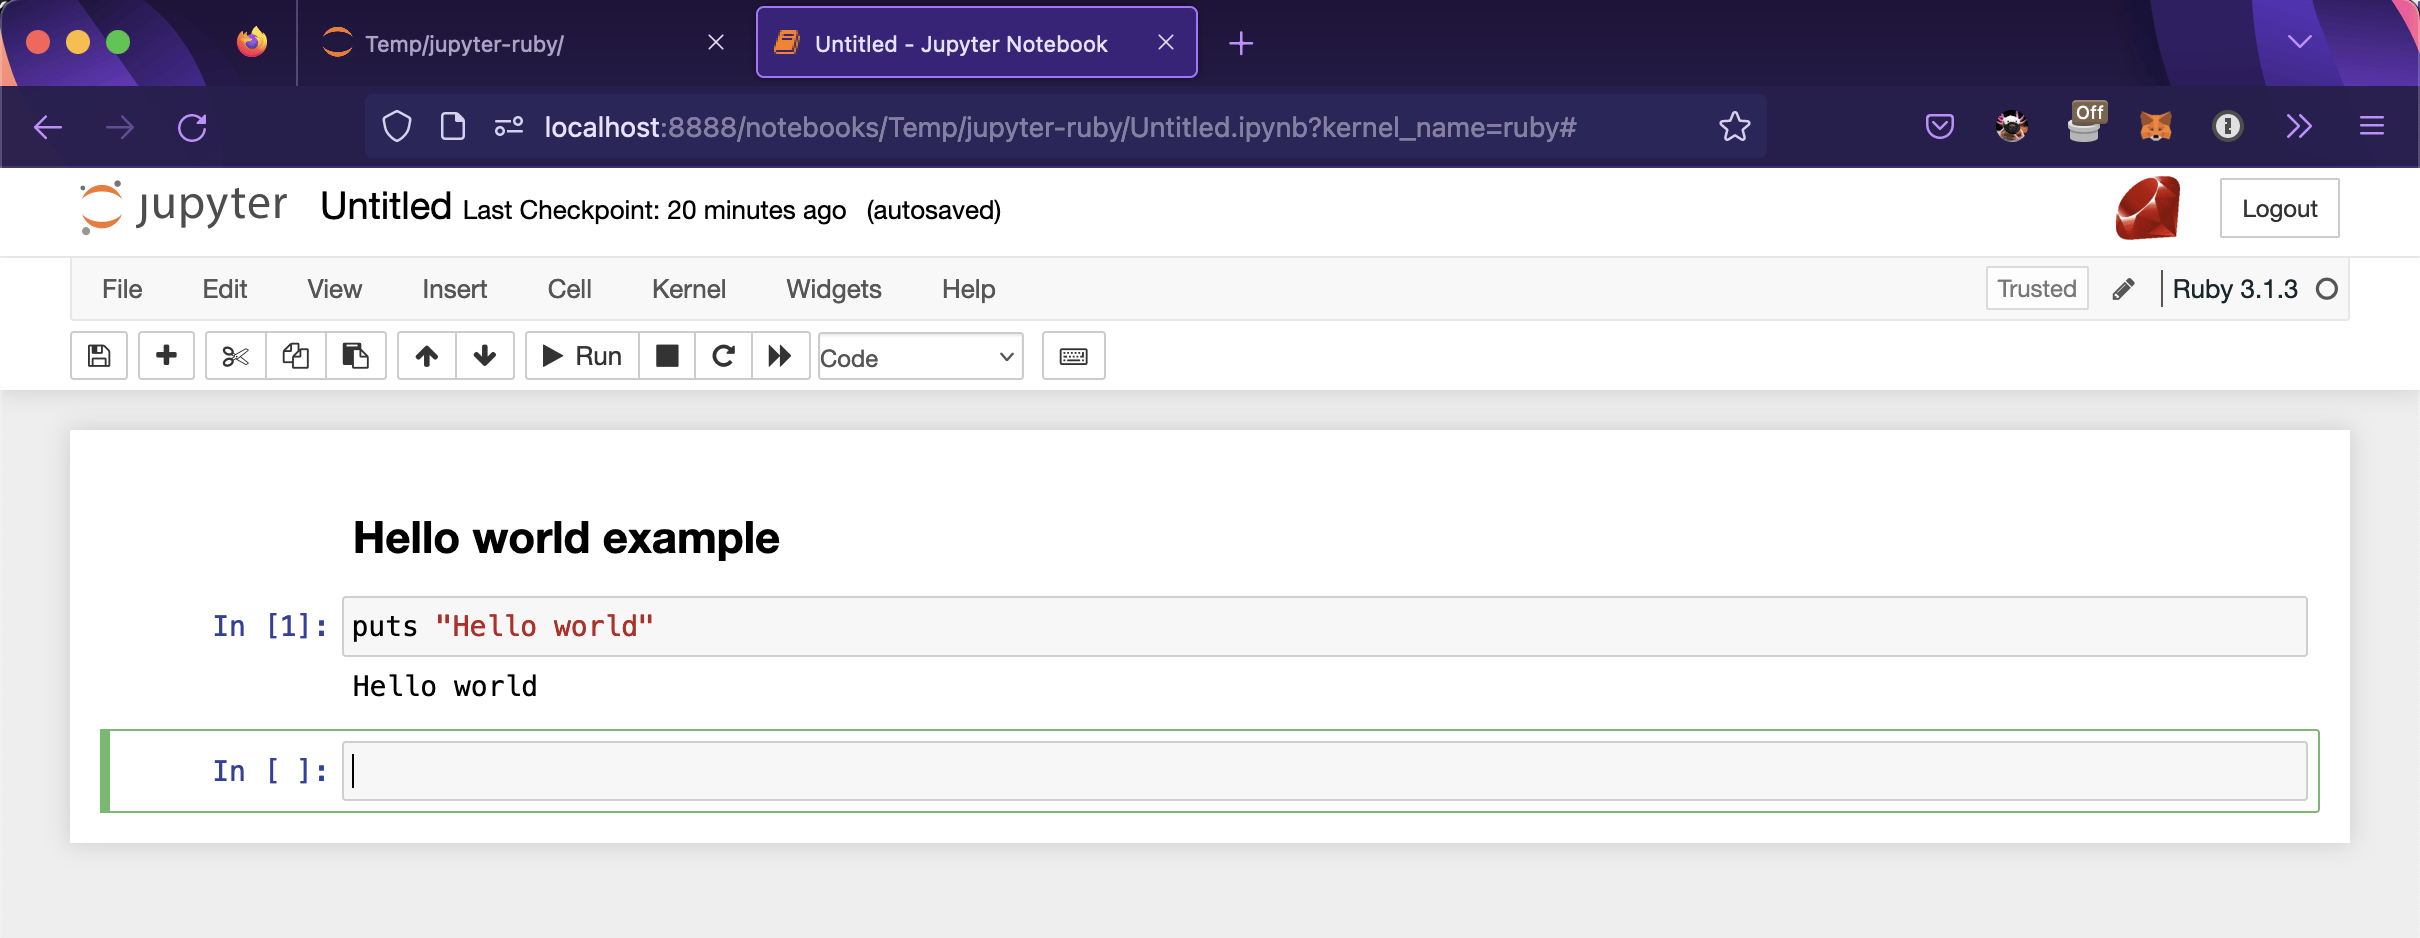Click into the empty code cell
Screen dimensions: 2420x938
pyautogui.click(x=1324, y=771)
